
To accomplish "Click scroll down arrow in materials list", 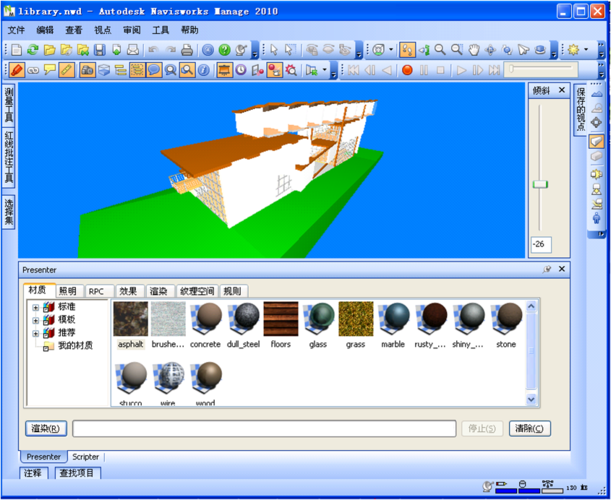I will point(532,399).
